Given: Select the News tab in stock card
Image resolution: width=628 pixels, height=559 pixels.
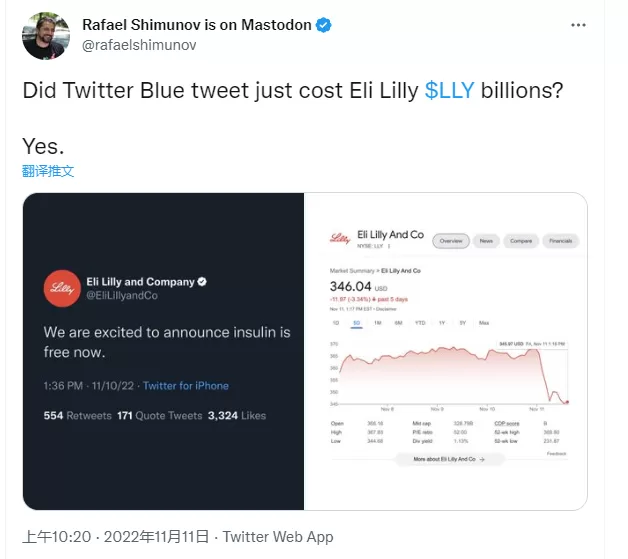Looking at the screenshot, I should click(486, 241).
